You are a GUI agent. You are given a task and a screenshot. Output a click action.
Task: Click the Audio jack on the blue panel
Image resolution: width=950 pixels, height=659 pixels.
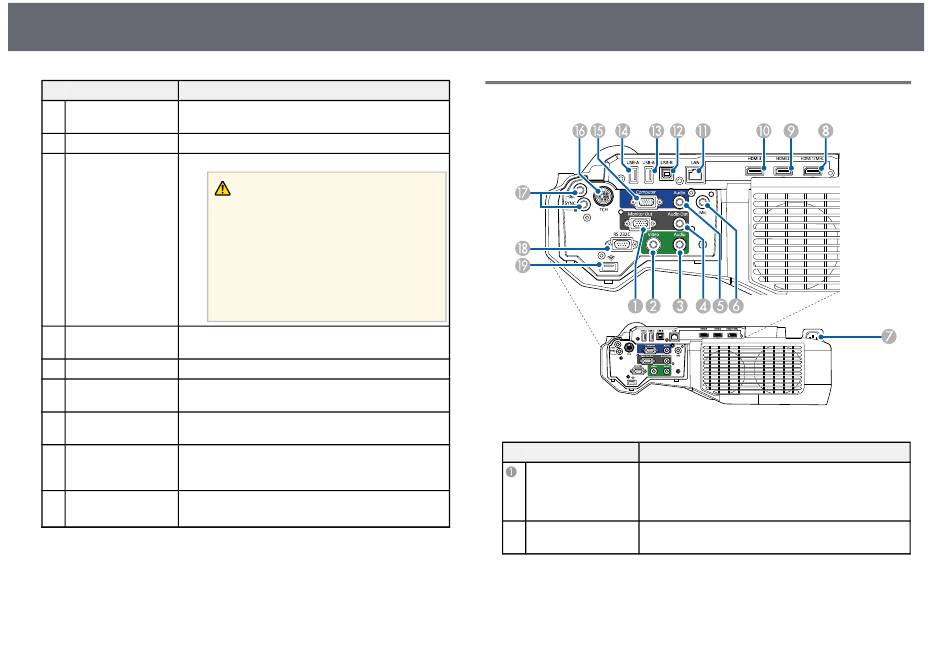680,203
